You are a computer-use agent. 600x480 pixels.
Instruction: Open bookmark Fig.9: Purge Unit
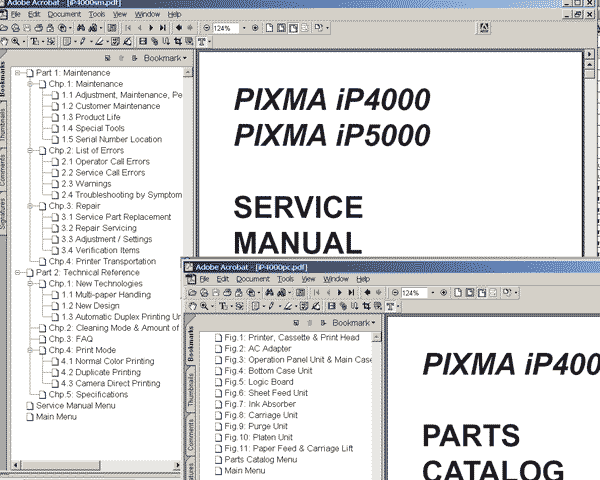pos(256,426)
